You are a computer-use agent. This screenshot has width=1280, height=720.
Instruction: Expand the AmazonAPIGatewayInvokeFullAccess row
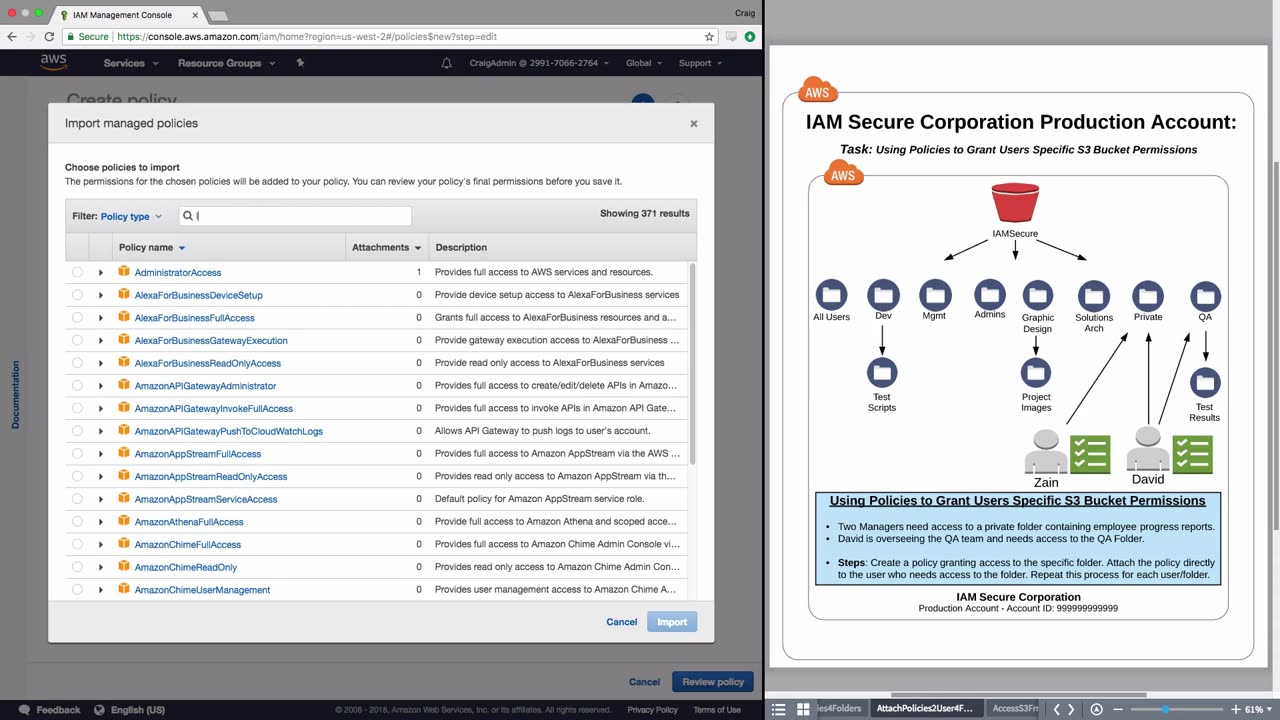click(x=100, y=408)
